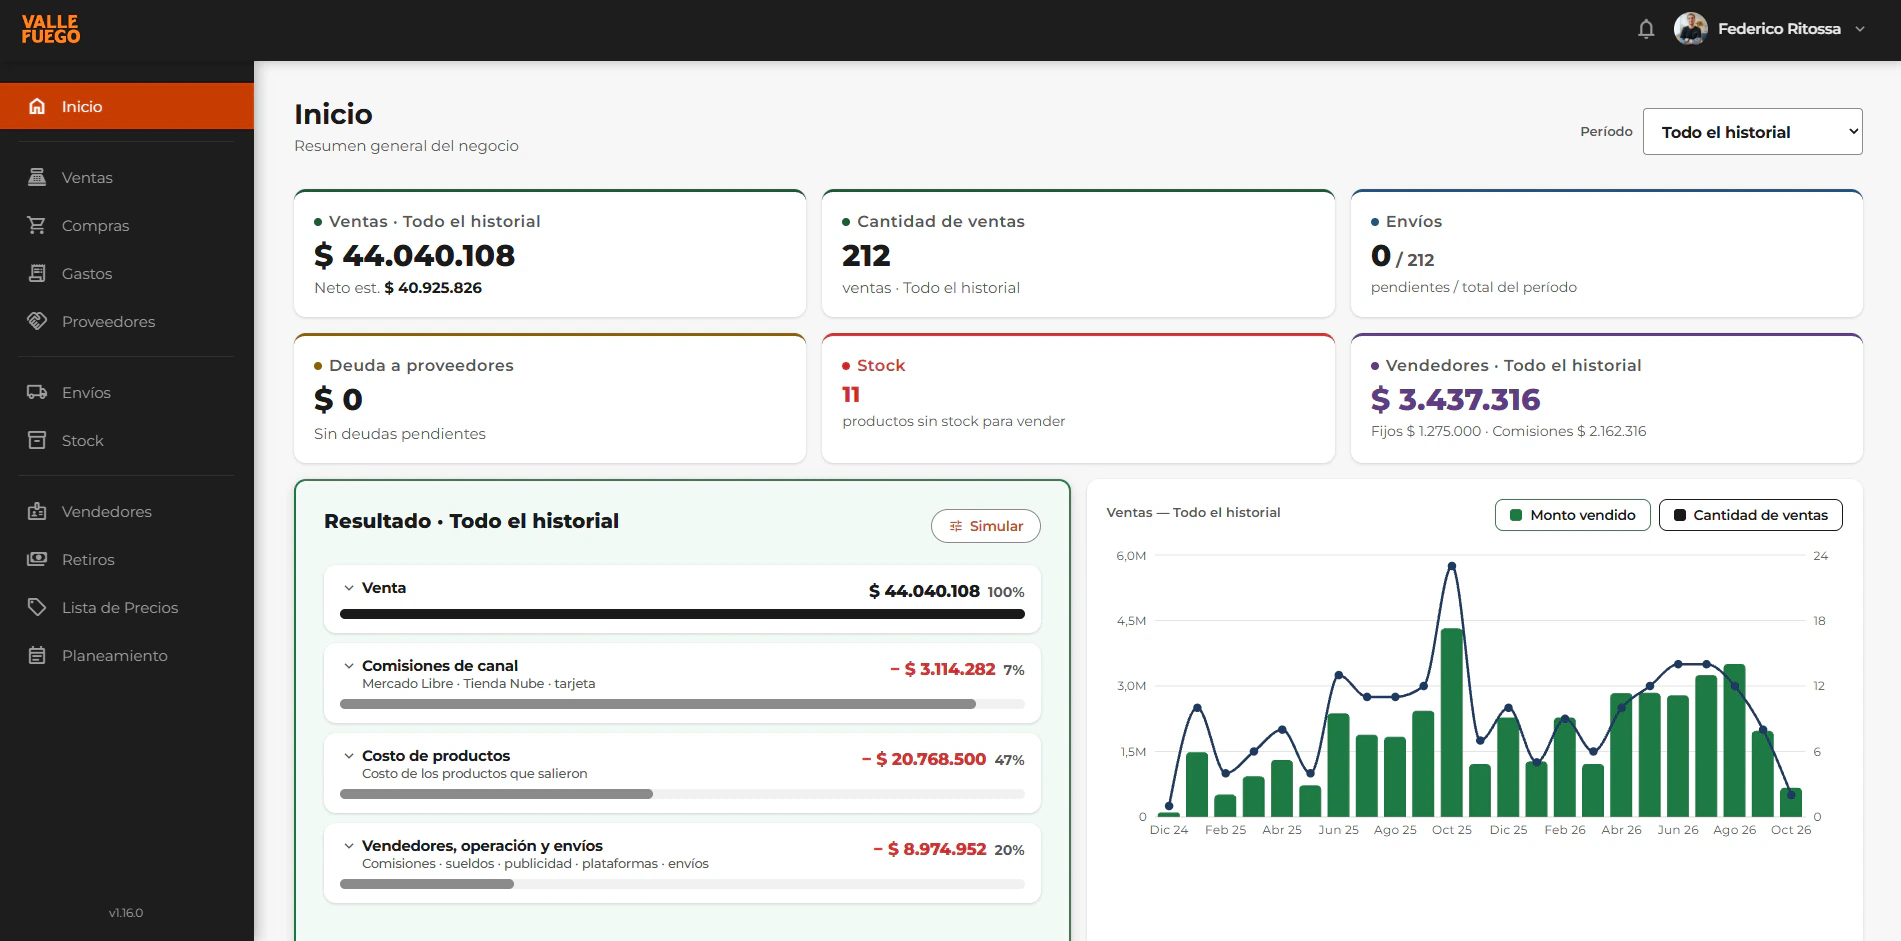Click Federico Ritossa profile avatar
The height and width of the screenshot is (941, 1901).
pyautogui.click(x=1691, y=29)
